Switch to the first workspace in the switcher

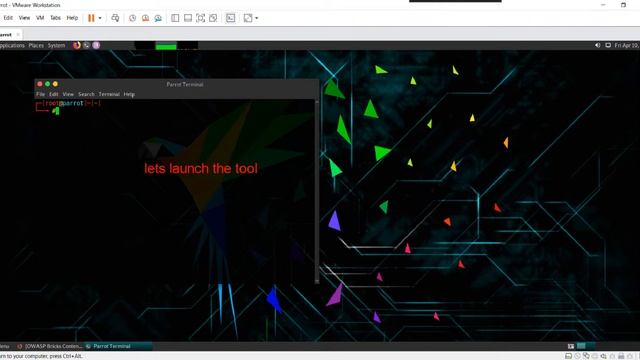coord(581,346)
